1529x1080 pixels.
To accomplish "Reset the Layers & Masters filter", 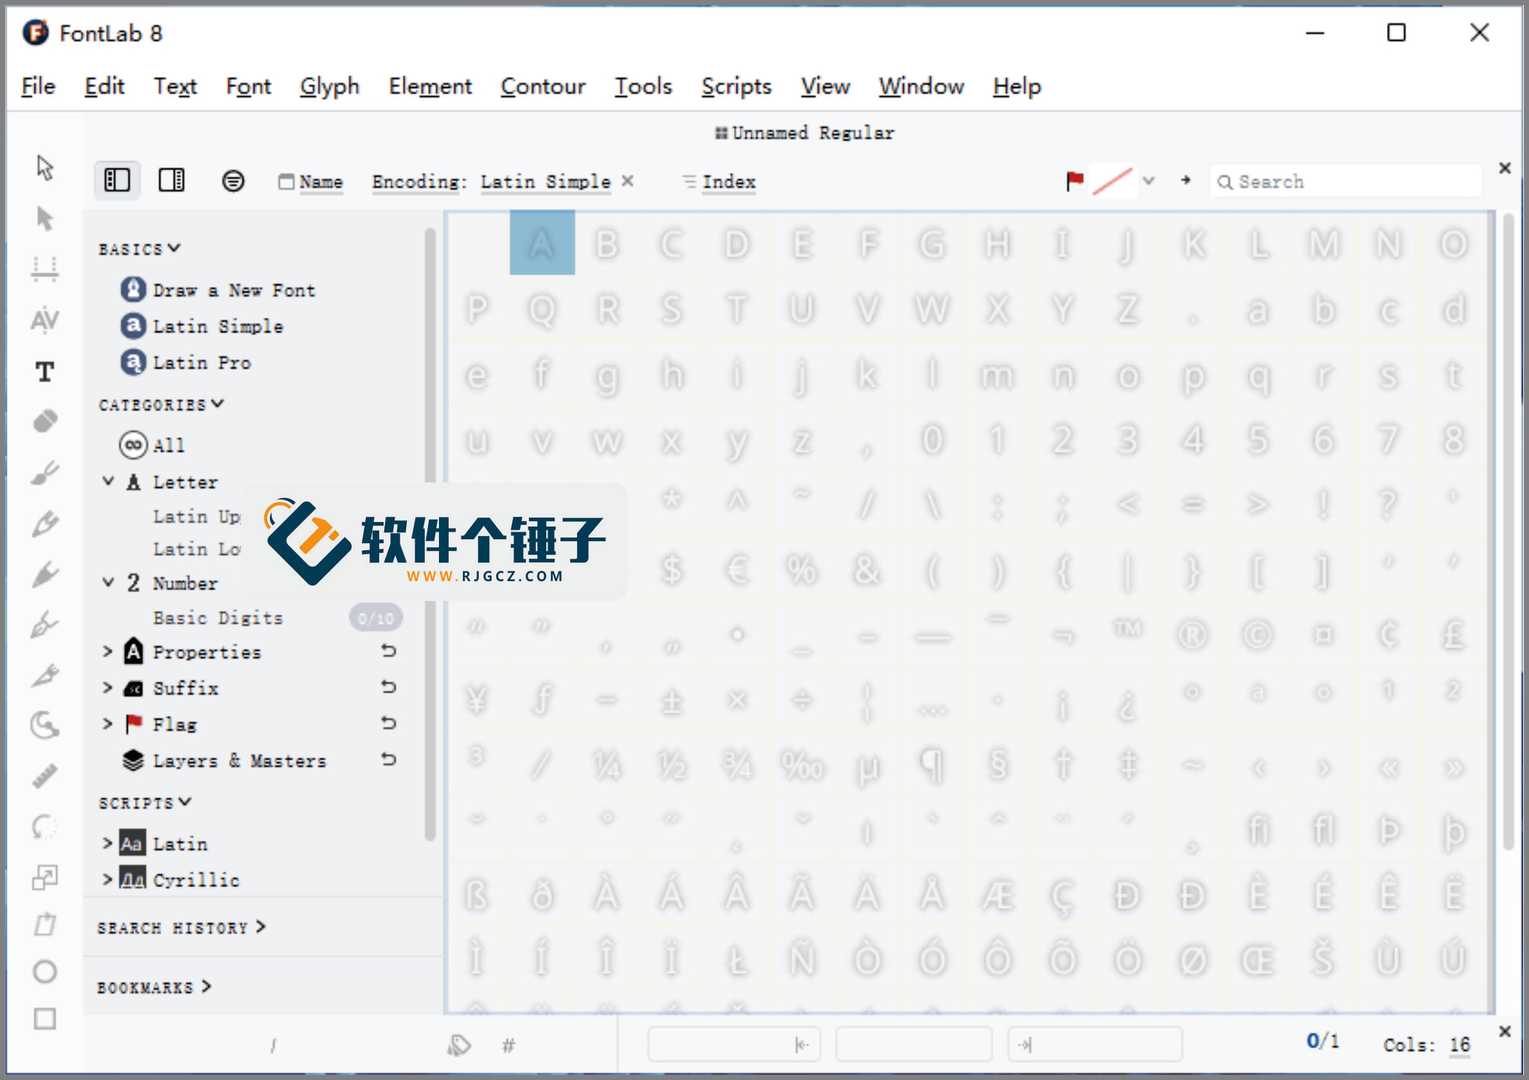I will click(388, 760).
